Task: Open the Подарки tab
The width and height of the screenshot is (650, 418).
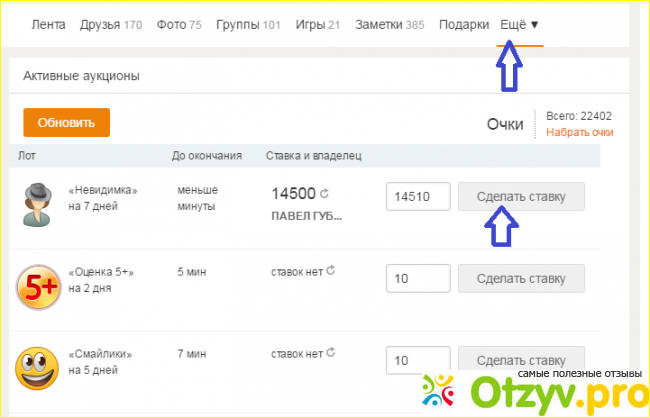Action: (x=466, y=23)
